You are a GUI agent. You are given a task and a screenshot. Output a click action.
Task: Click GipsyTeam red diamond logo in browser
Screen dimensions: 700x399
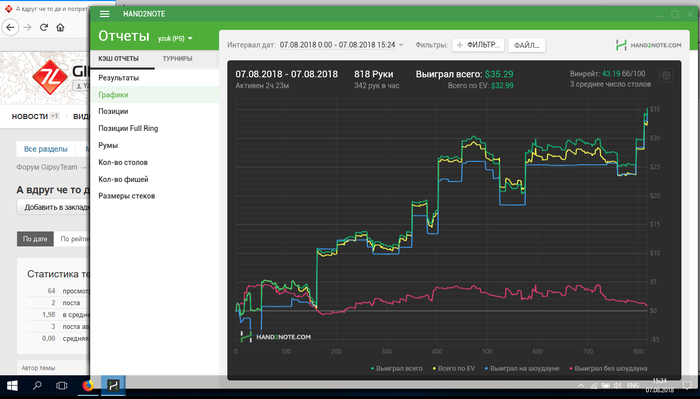pos(50,77)
